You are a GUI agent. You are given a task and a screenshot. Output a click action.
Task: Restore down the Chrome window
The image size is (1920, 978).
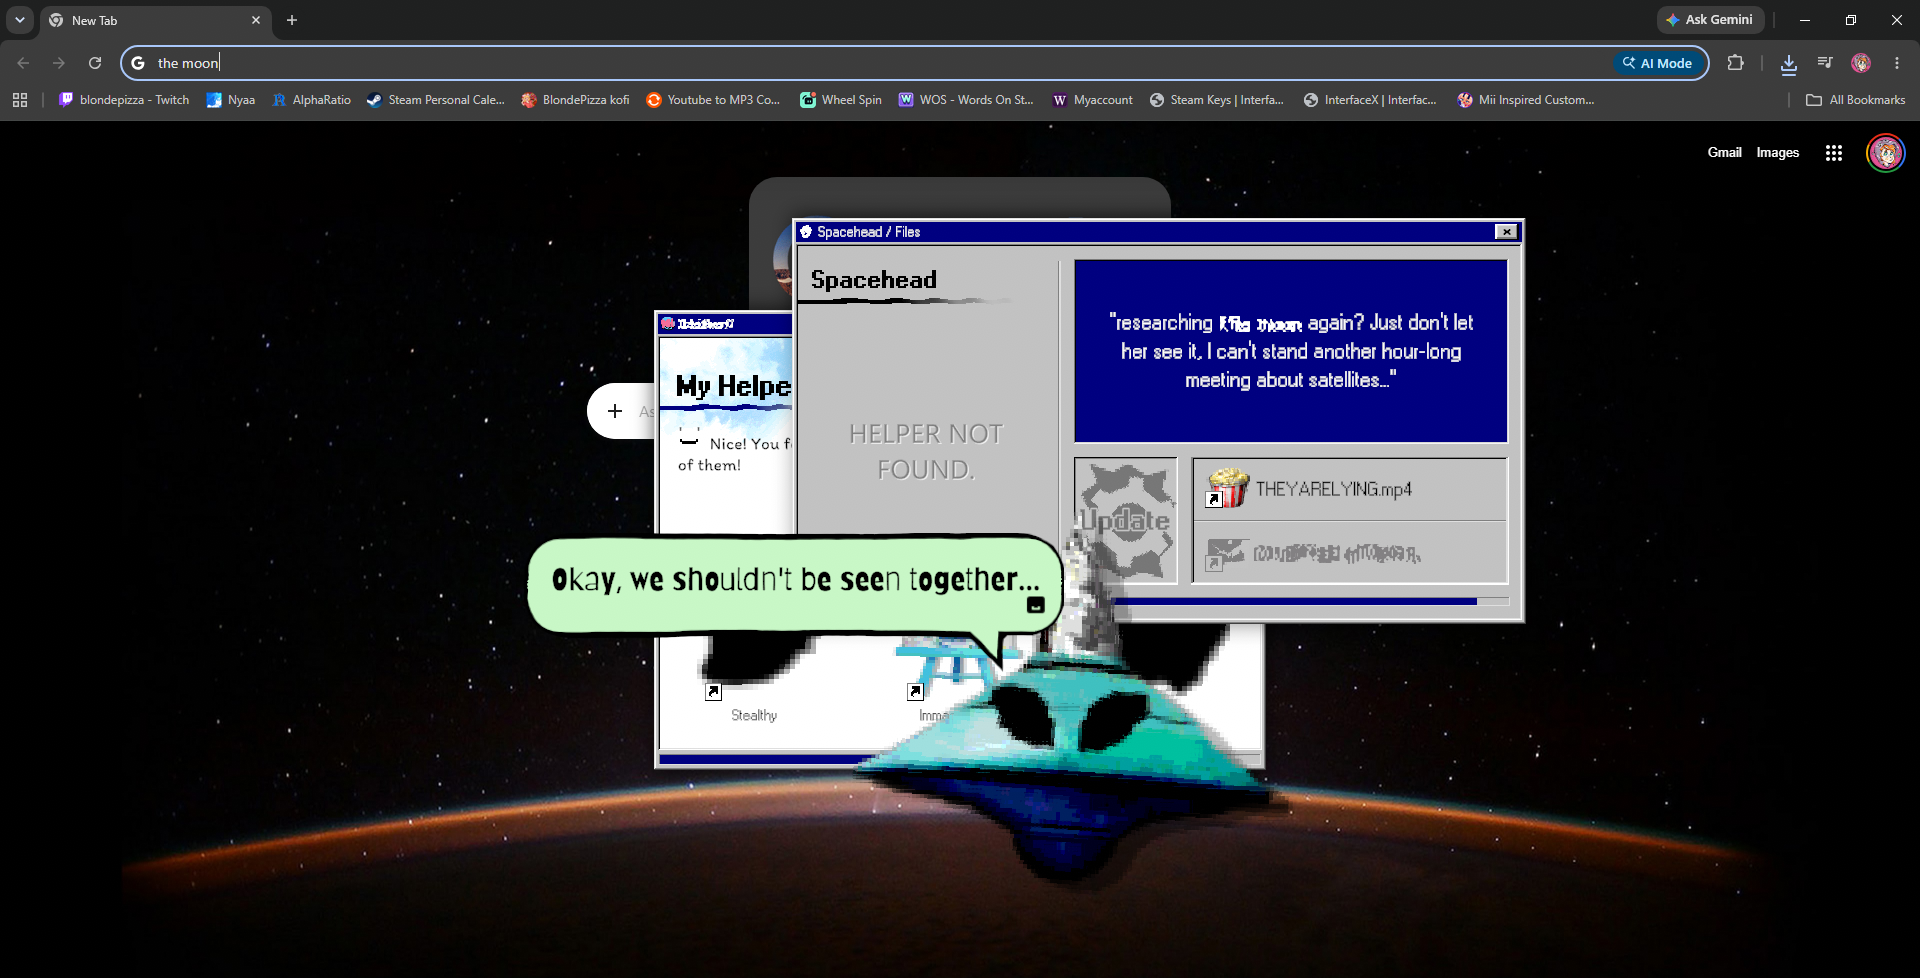[1851, 20]
